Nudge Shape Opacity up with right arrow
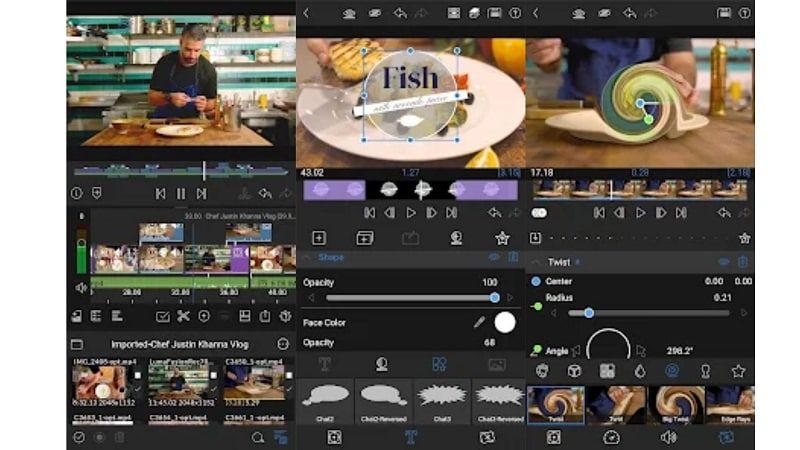 click(510, 298)
